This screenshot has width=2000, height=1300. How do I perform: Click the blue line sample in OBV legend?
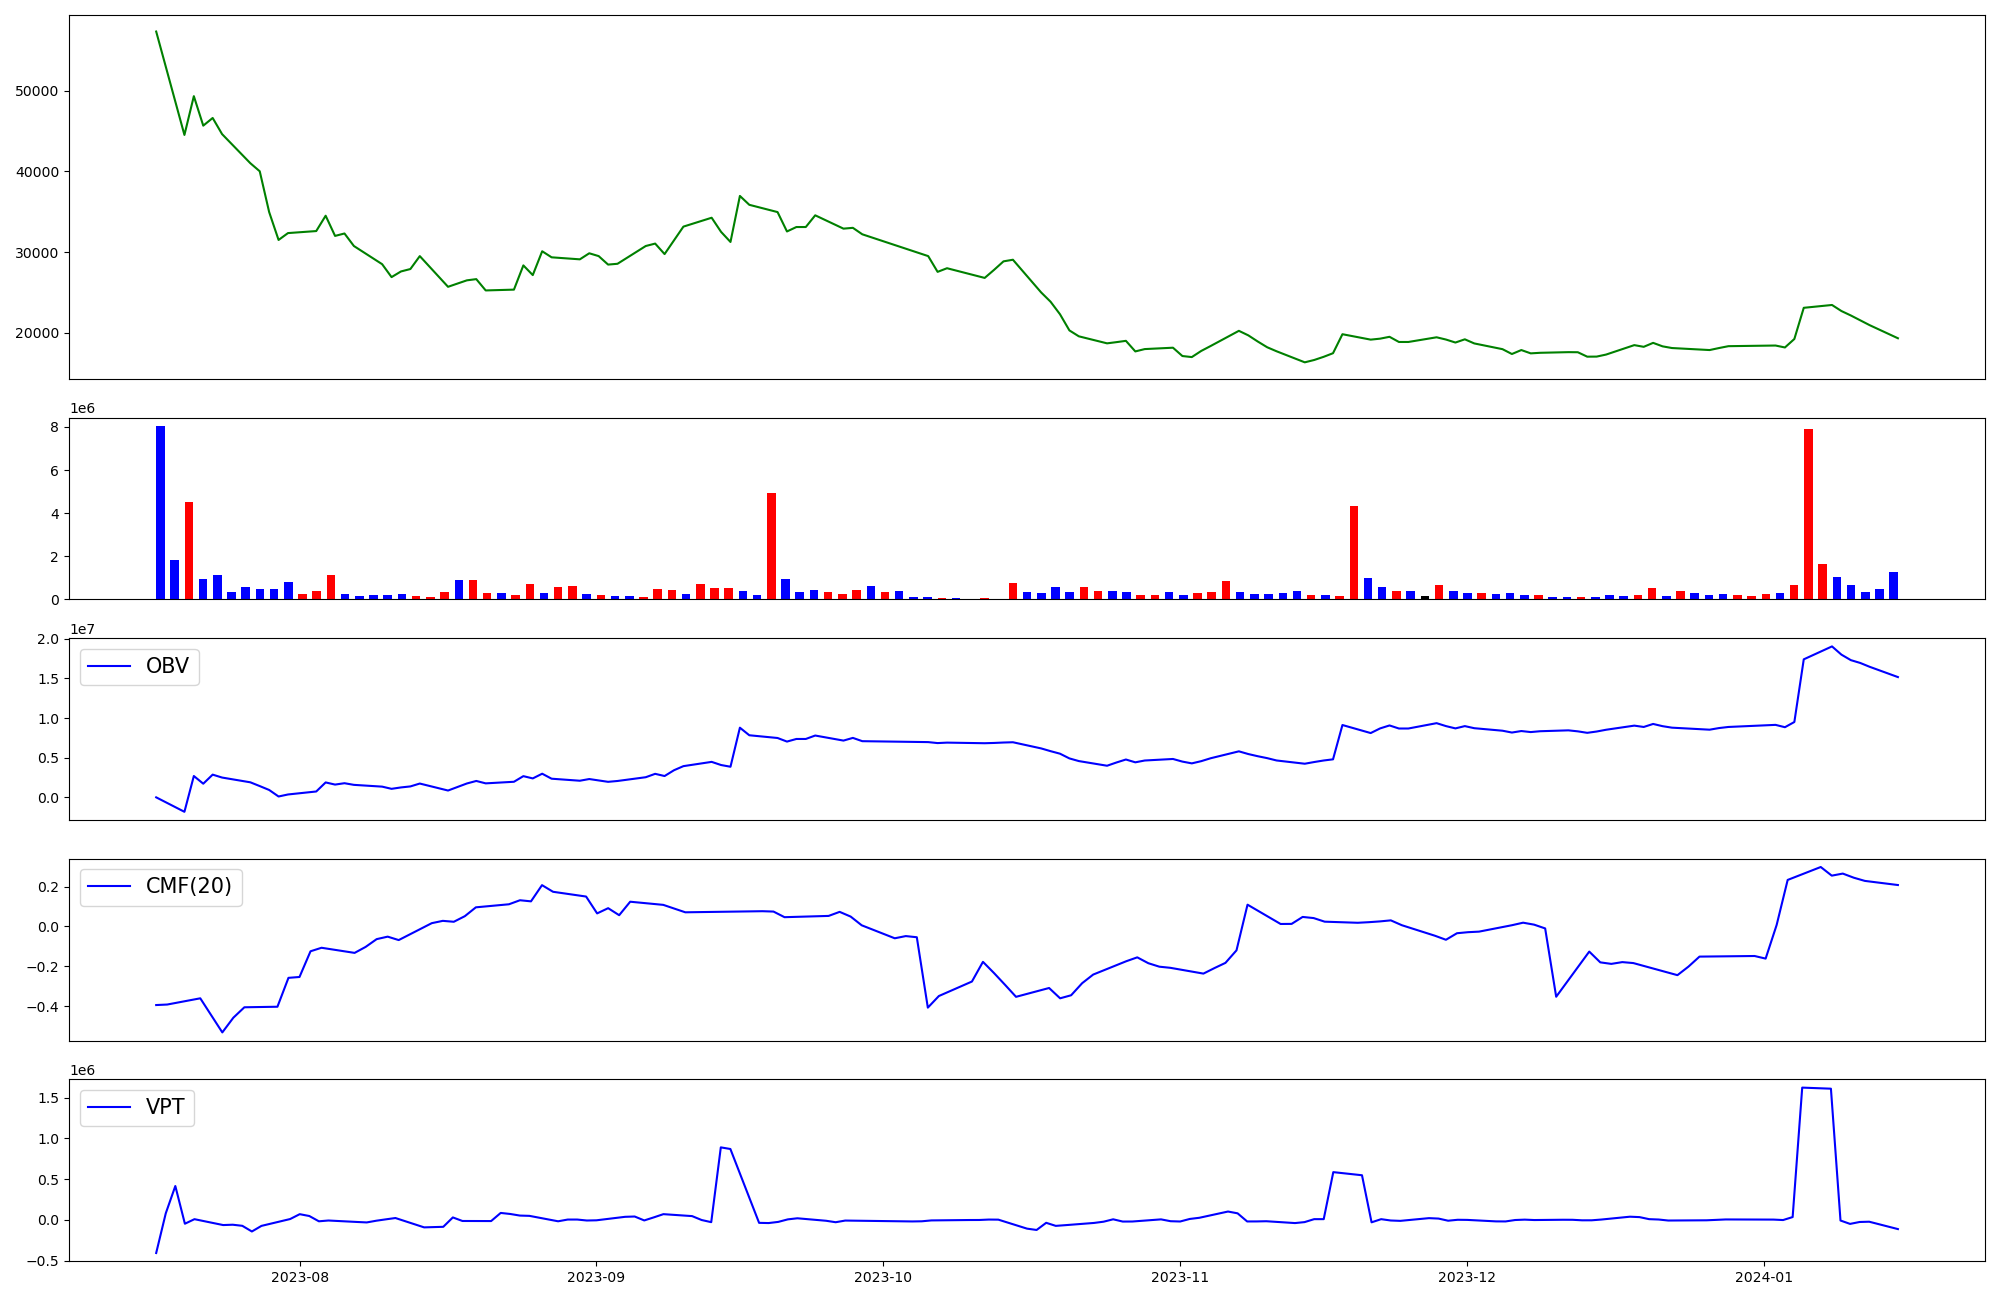[x=110, y=667]
